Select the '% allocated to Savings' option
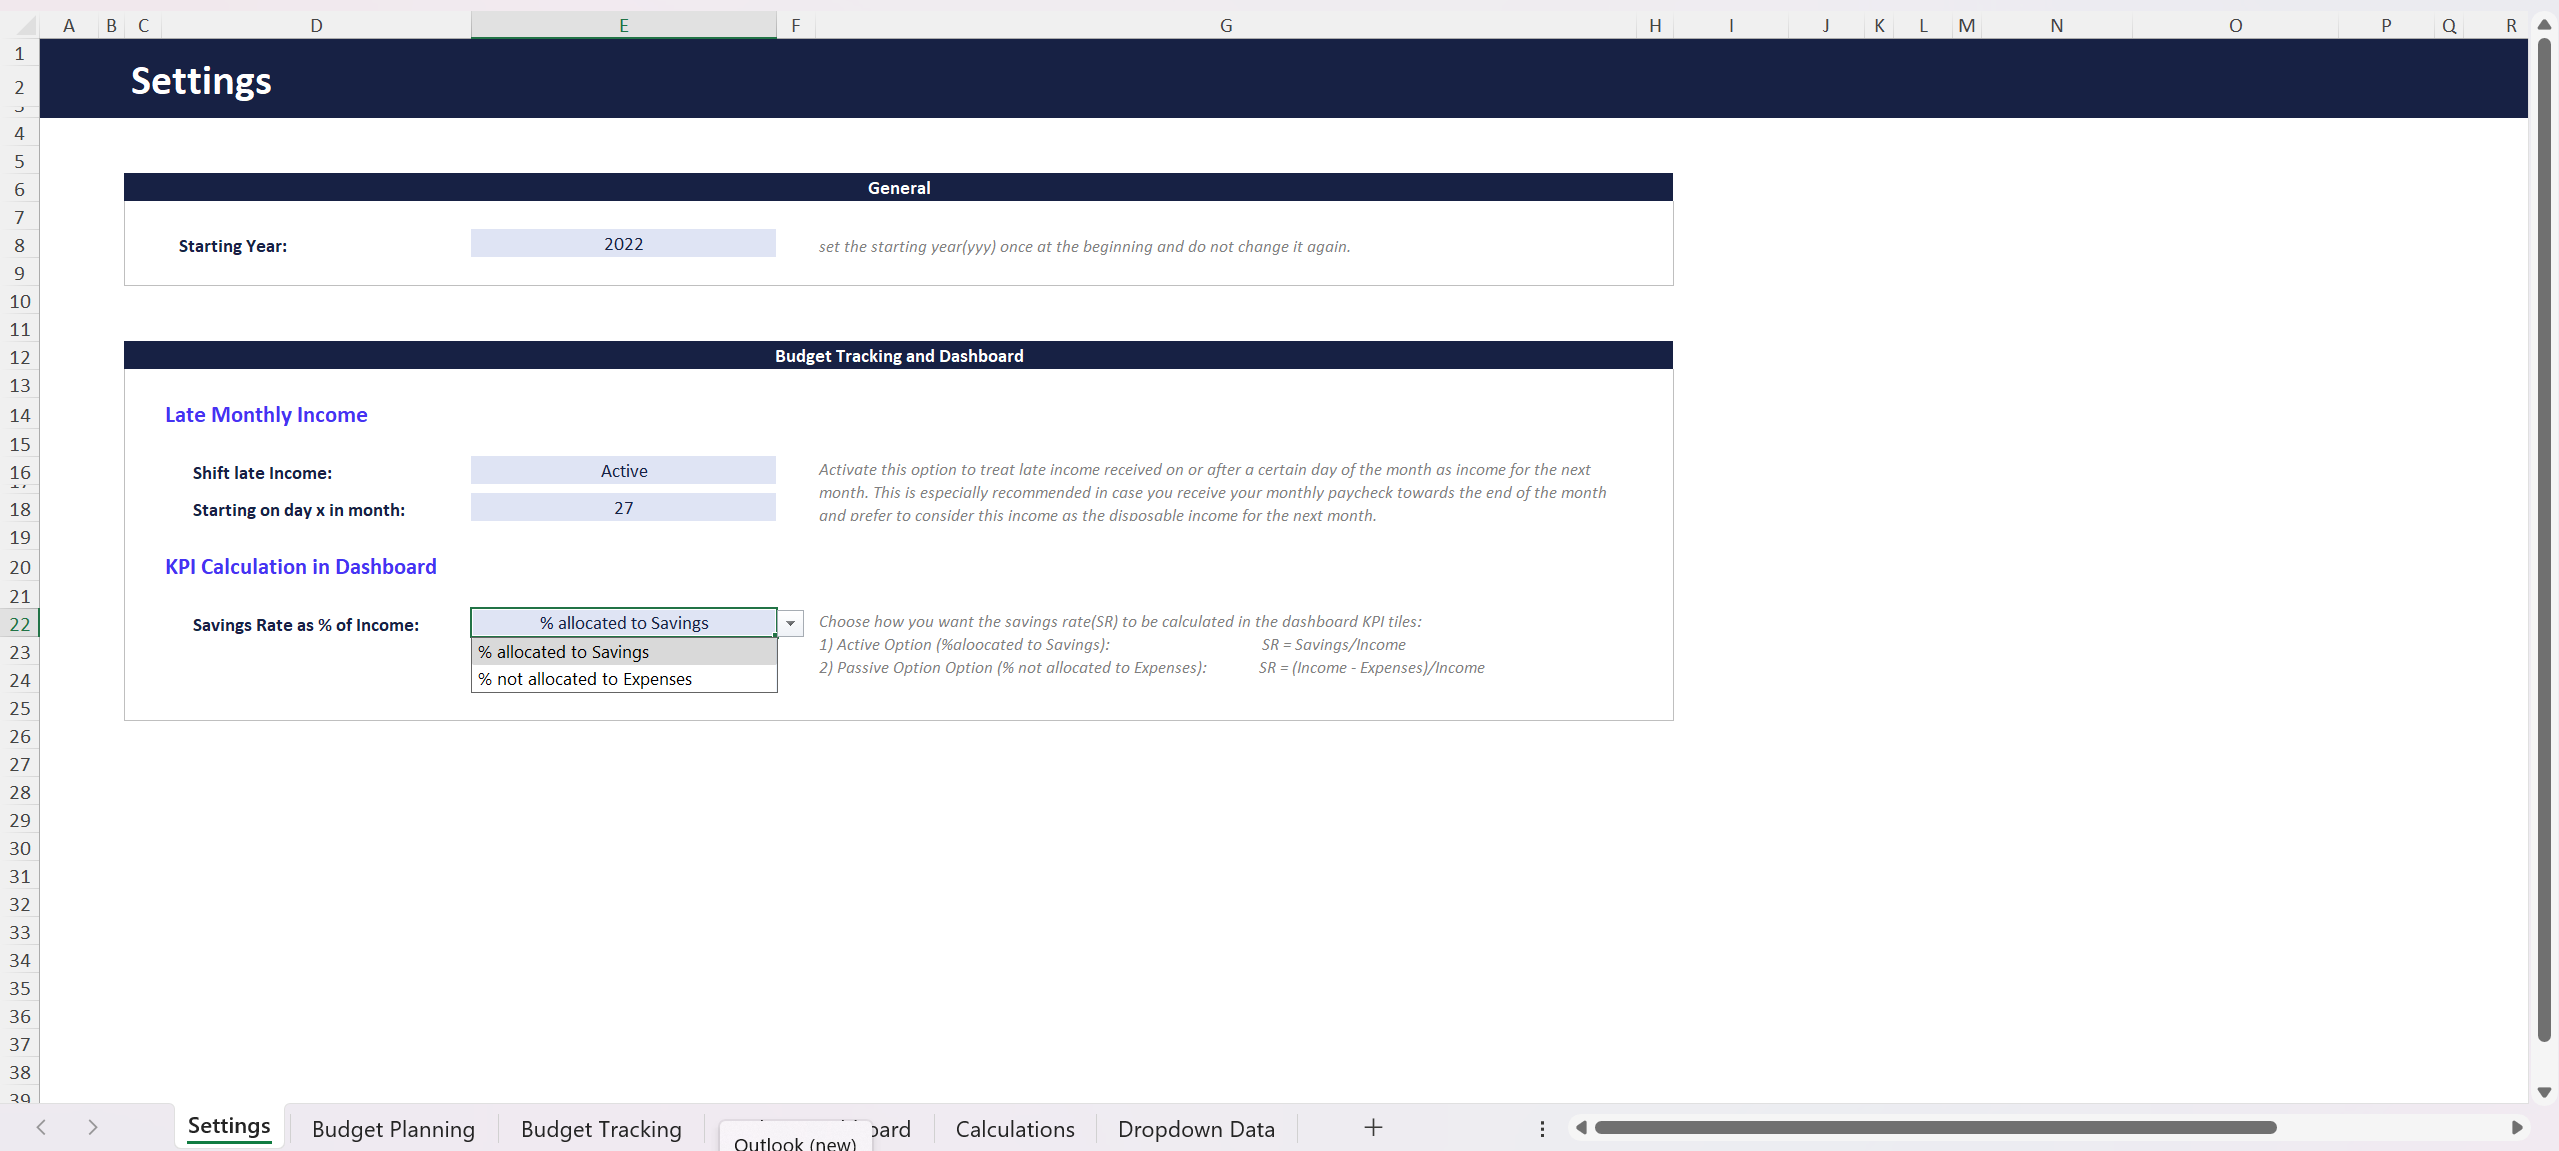Viewport: 2559px width, 1151px height. pyautogui.click(x=563, y=651)
